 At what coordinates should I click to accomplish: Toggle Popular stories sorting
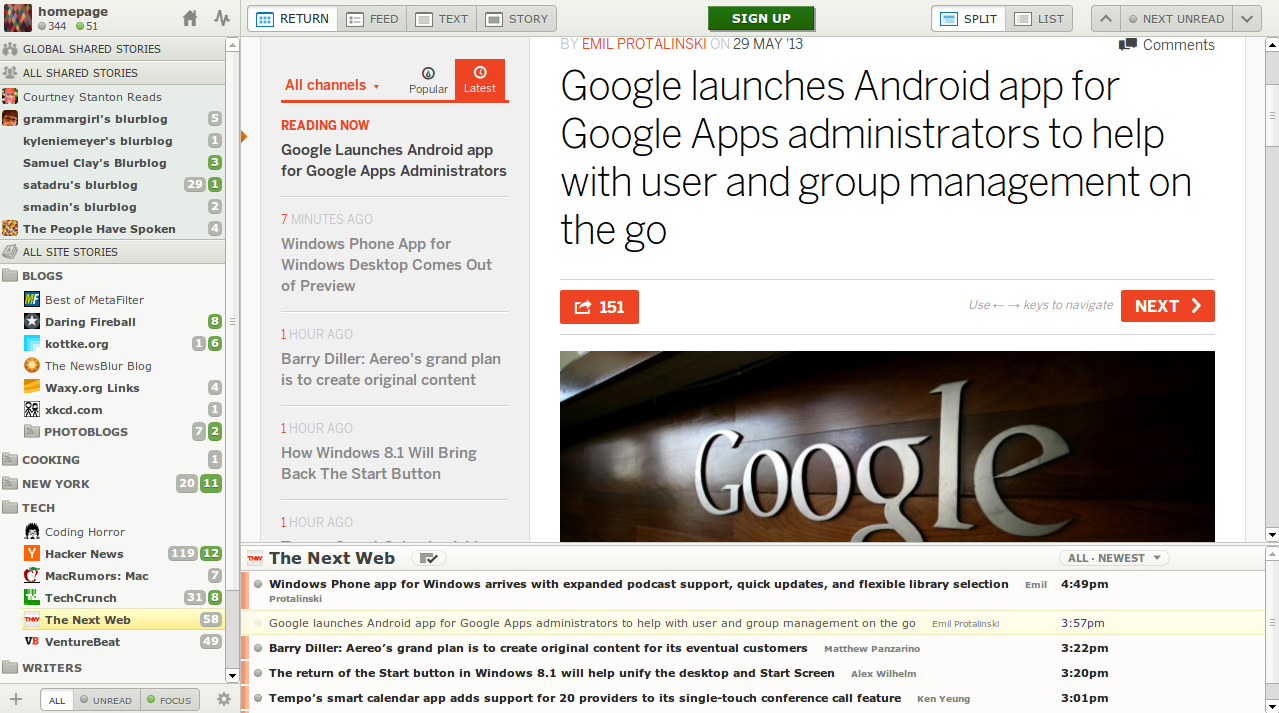(x=428, y=80)
